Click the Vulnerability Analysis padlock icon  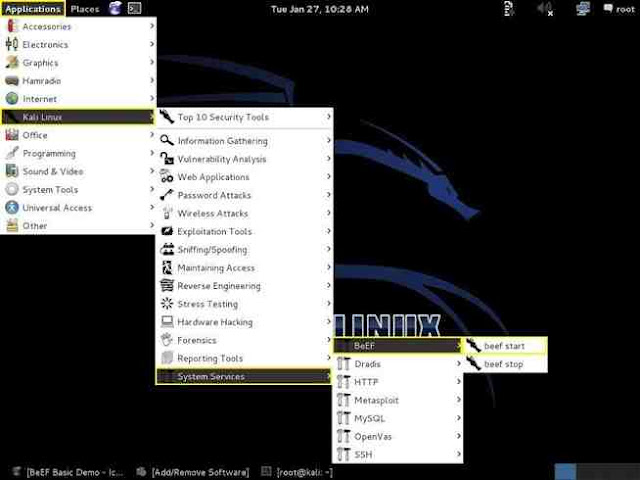pyautogui.click(x=167, y=159)
